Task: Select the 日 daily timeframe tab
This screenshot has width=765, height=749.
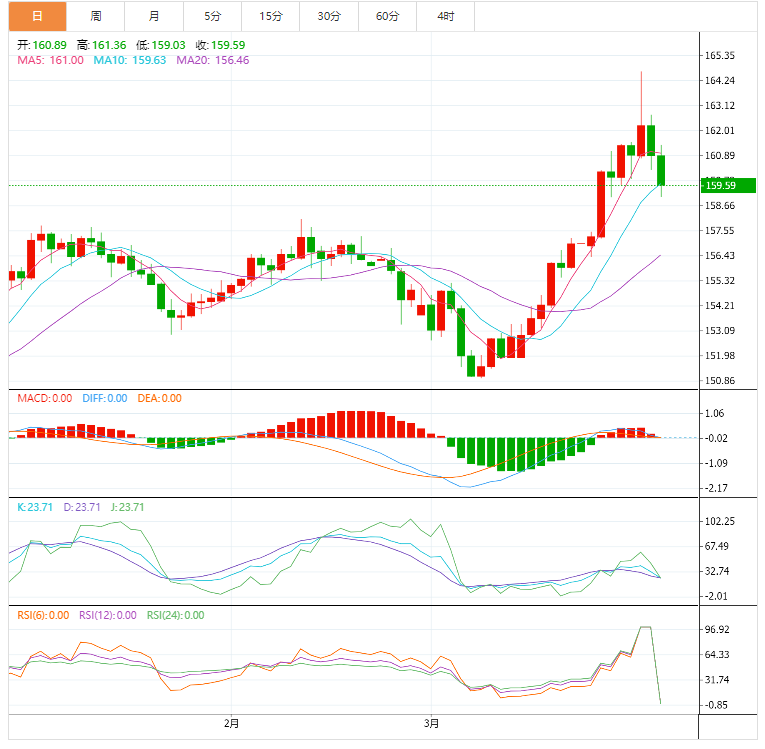Action: [37, 16]
